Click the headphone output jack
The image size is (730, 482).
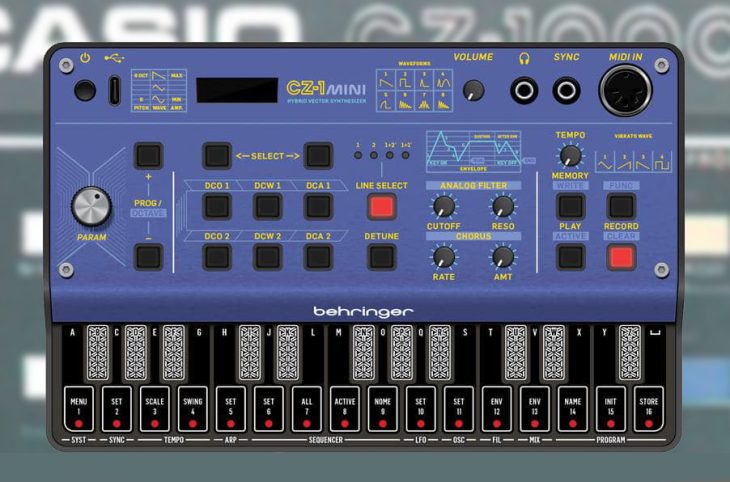[x=524, y=90]
